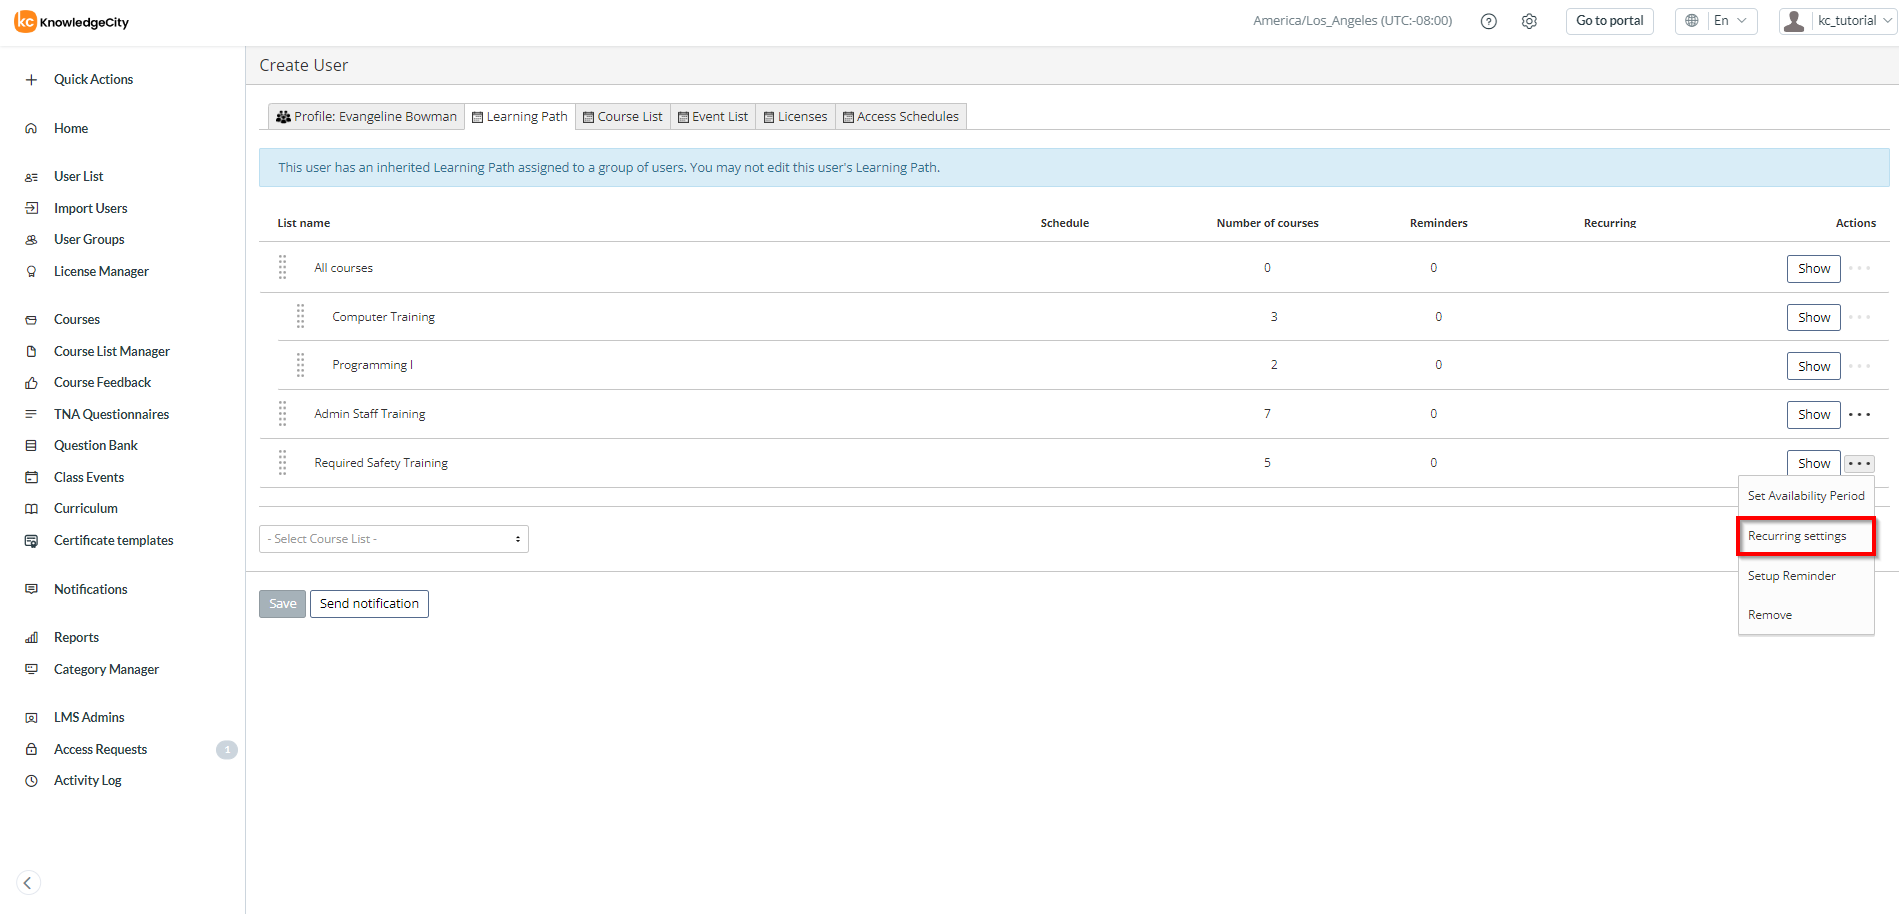Switch to the Course List tab
Screen dimensions: 1899x914
[x=623, y=117]
